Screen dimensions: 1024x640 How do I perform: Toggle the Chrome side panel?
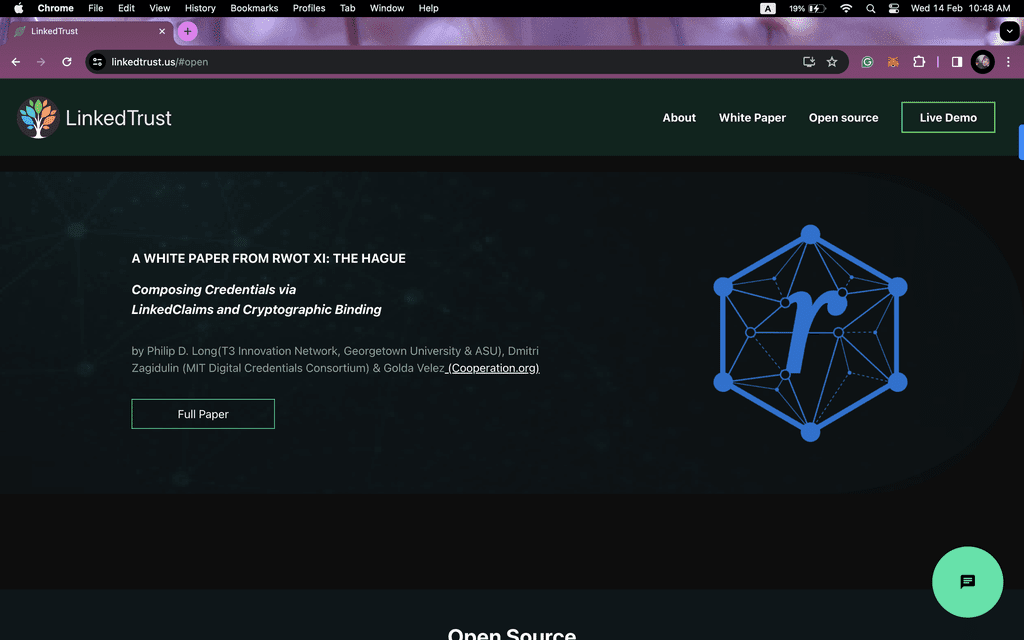pyautogui.click(x=957, y=62)
